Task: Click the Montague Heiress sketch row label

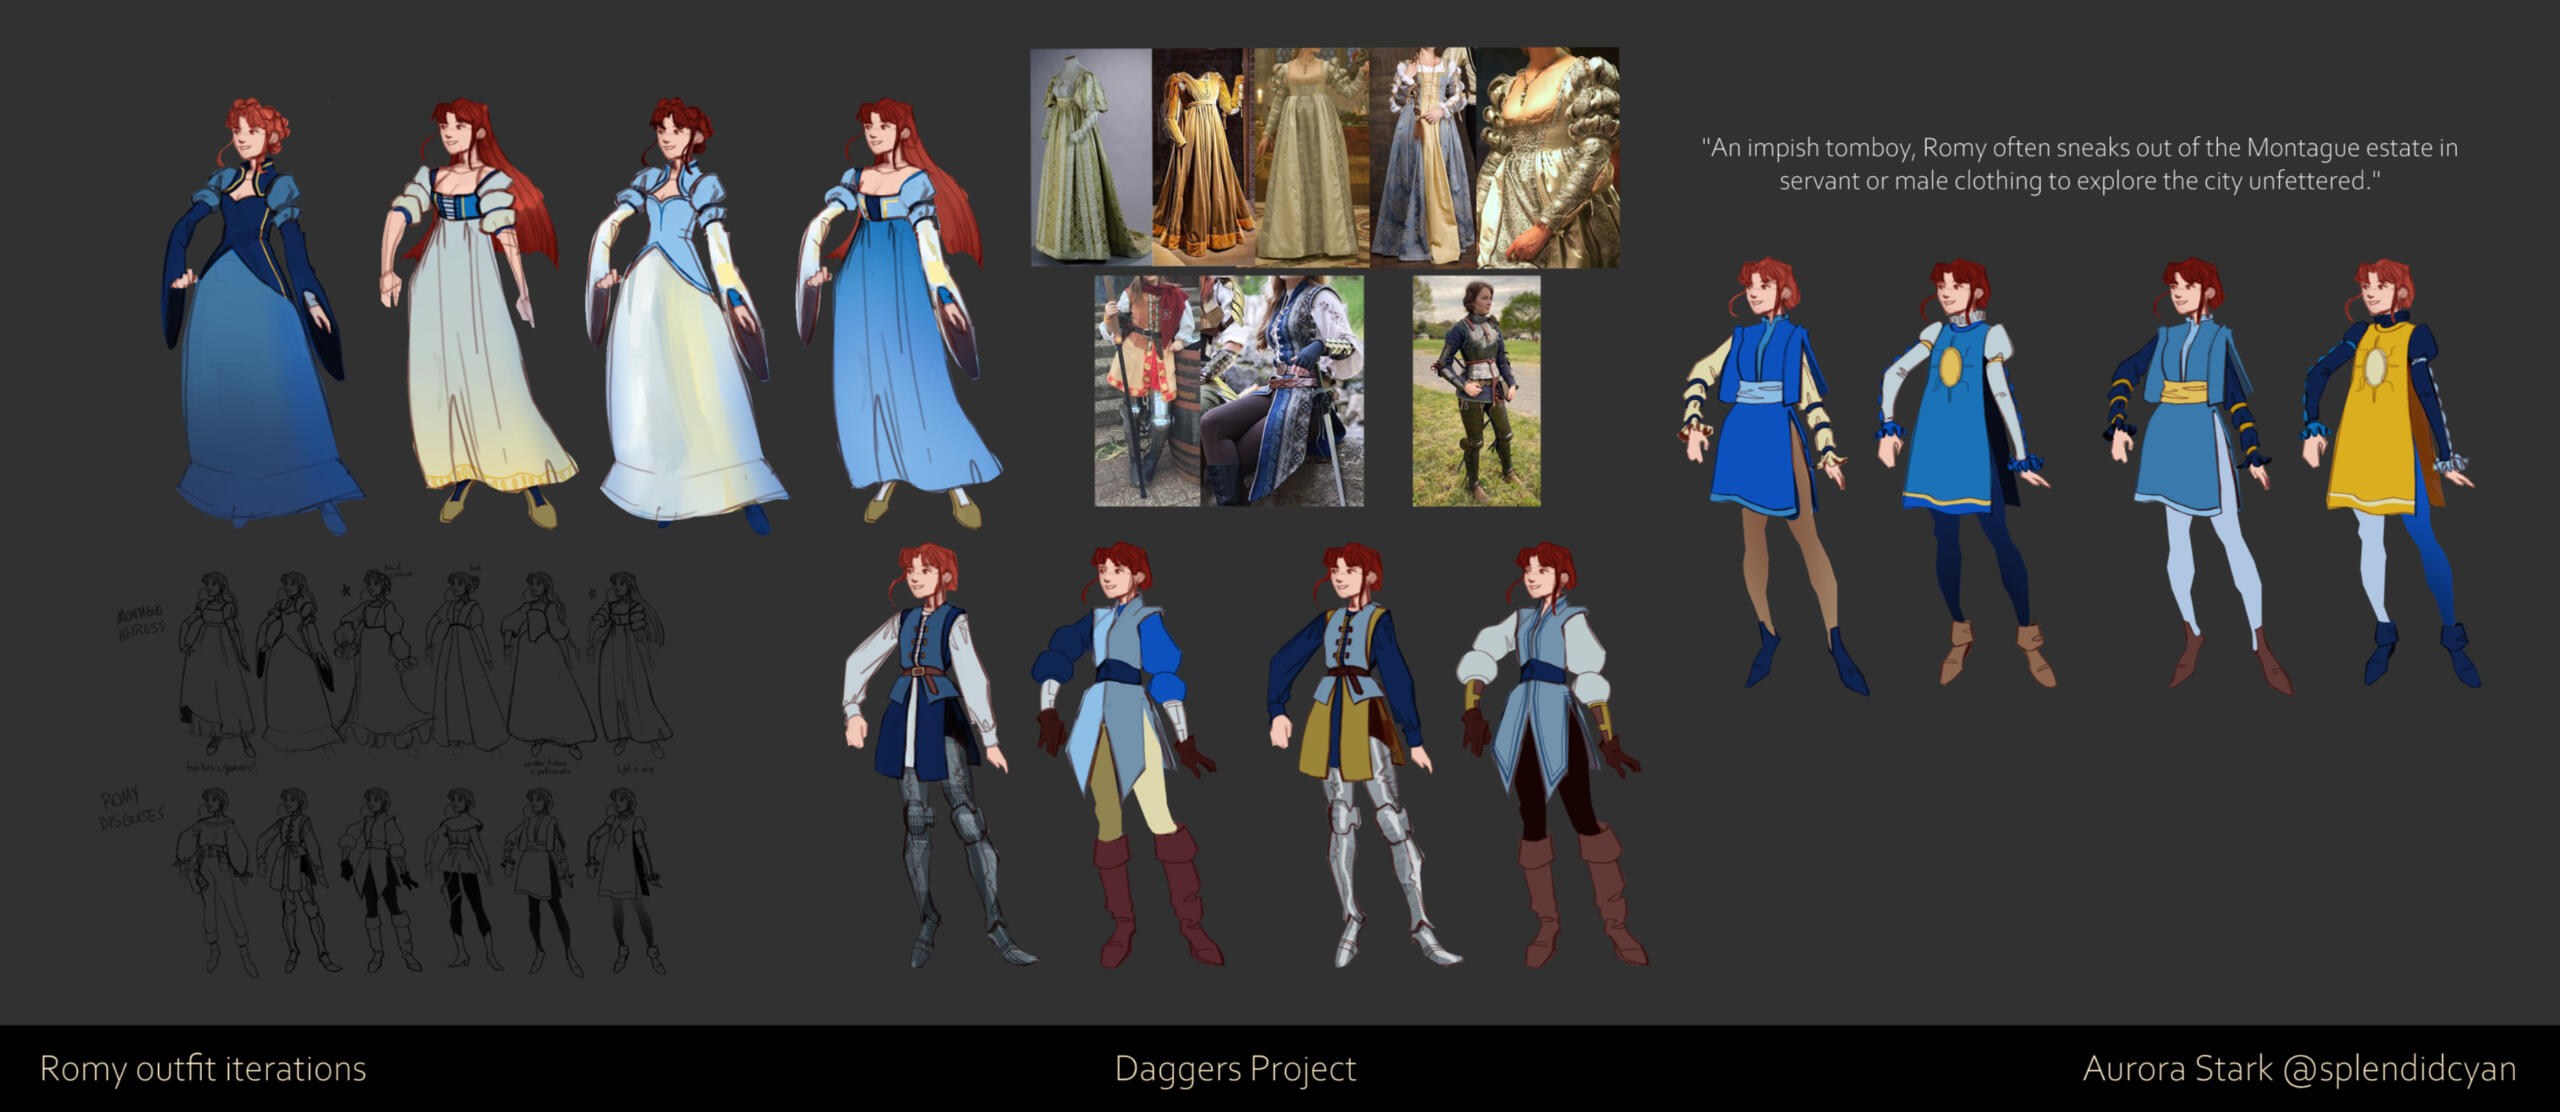Action: (140, 621)
